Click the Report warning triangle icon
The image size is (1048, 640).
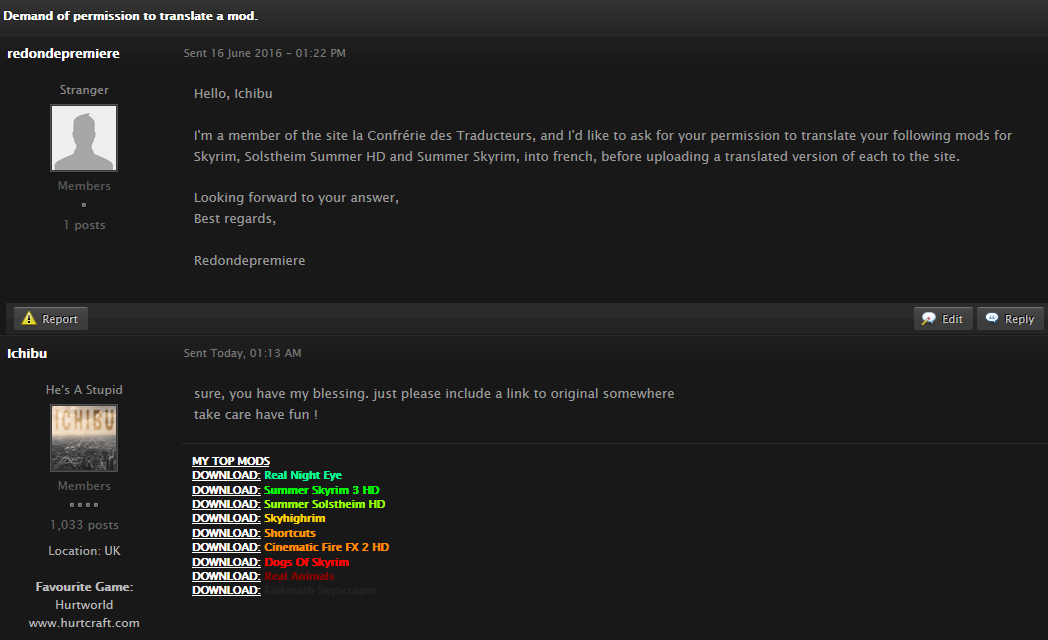tap(29, 319)
